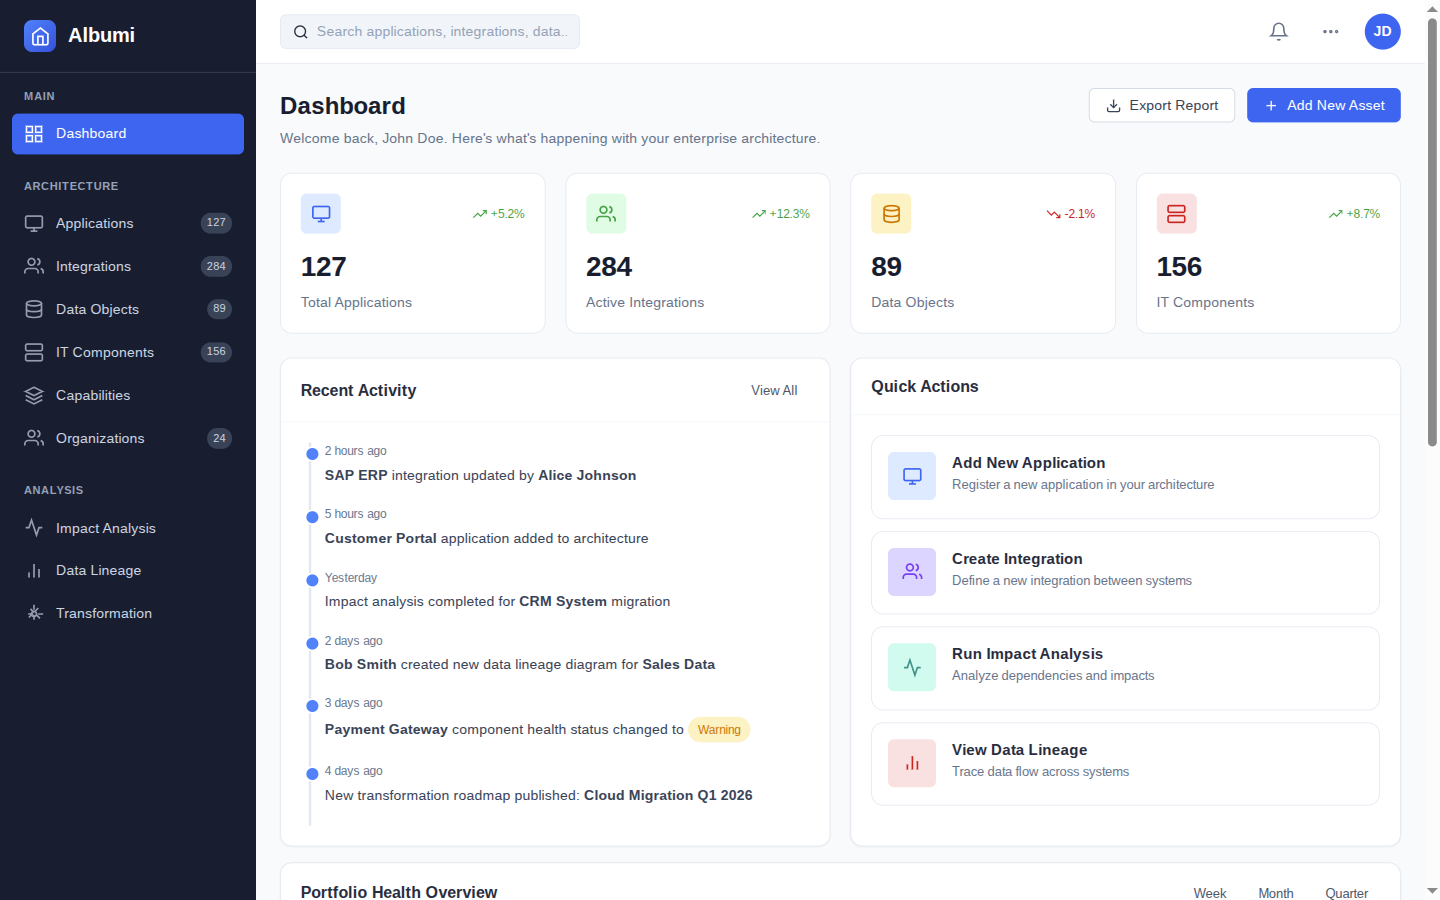Select the IT Components icon in sidebar

(x=35, y=352)
